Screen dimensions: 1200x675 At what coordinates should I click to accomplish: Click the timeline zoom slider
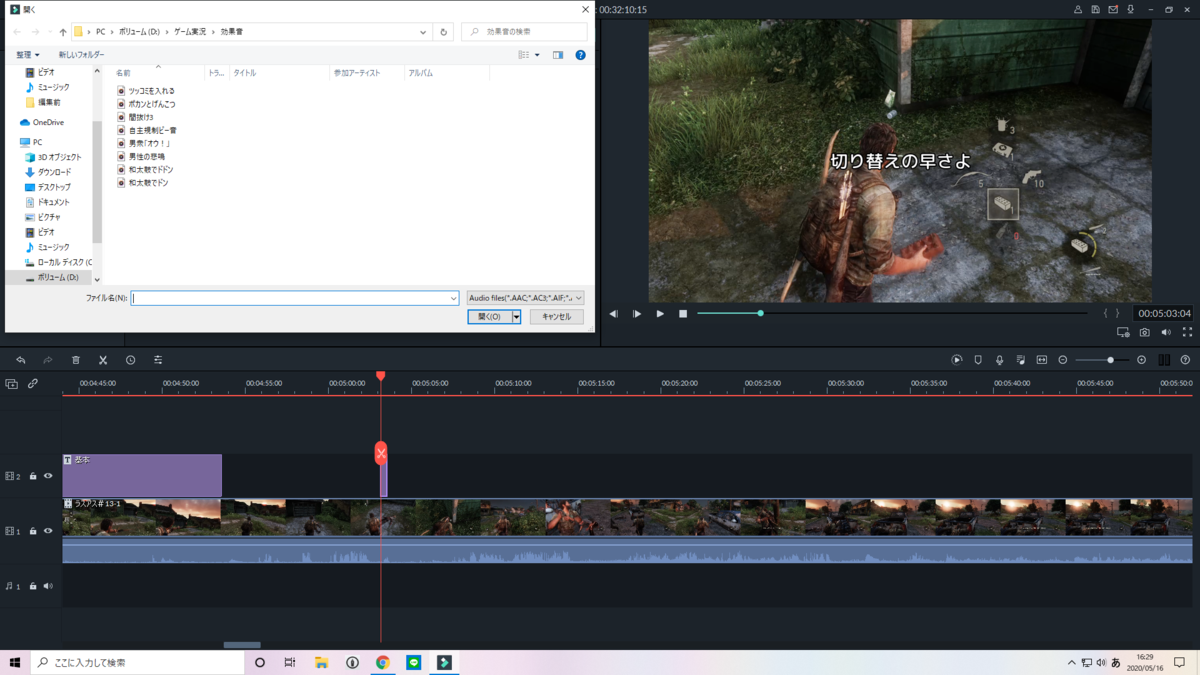[1103, 360]
